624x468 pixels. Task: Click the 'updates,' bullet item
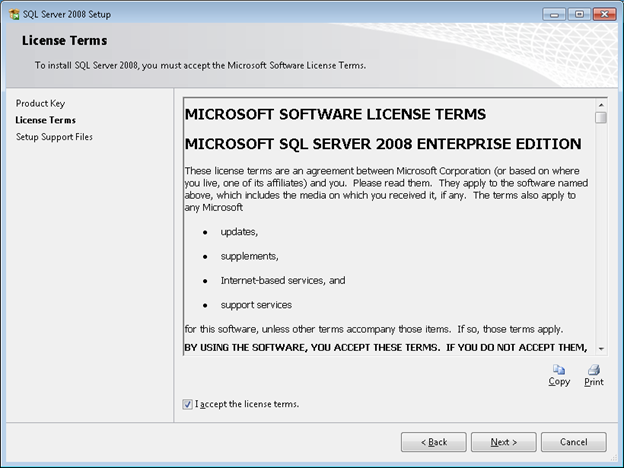click(x=239, y=232)
